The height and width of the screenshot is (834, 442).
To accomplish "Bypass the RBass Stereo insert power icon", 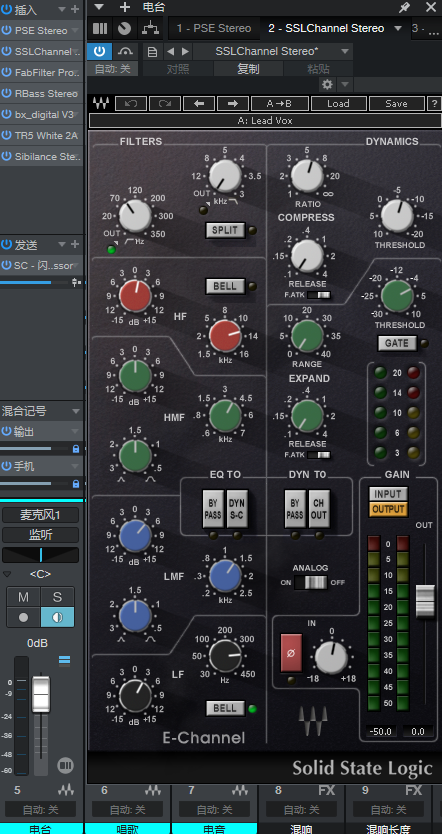I will click(6, 93).
